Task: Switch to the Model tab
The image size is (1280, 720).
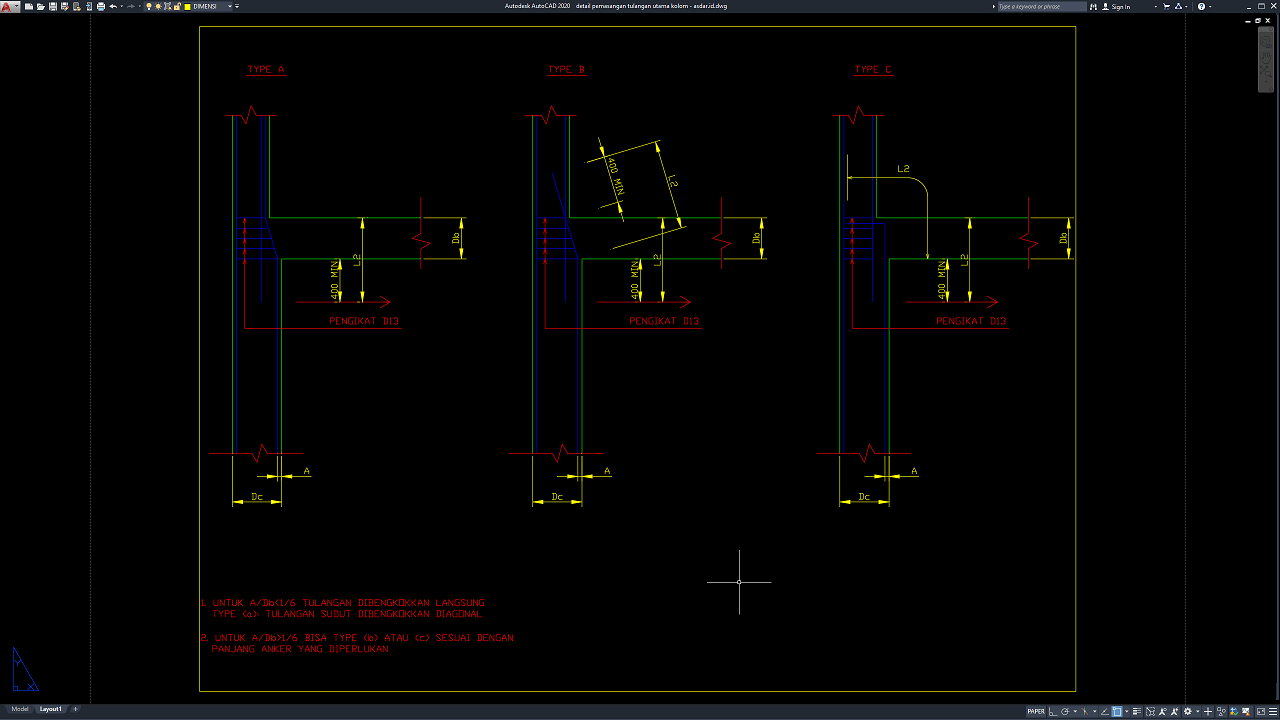Action: 19,709
